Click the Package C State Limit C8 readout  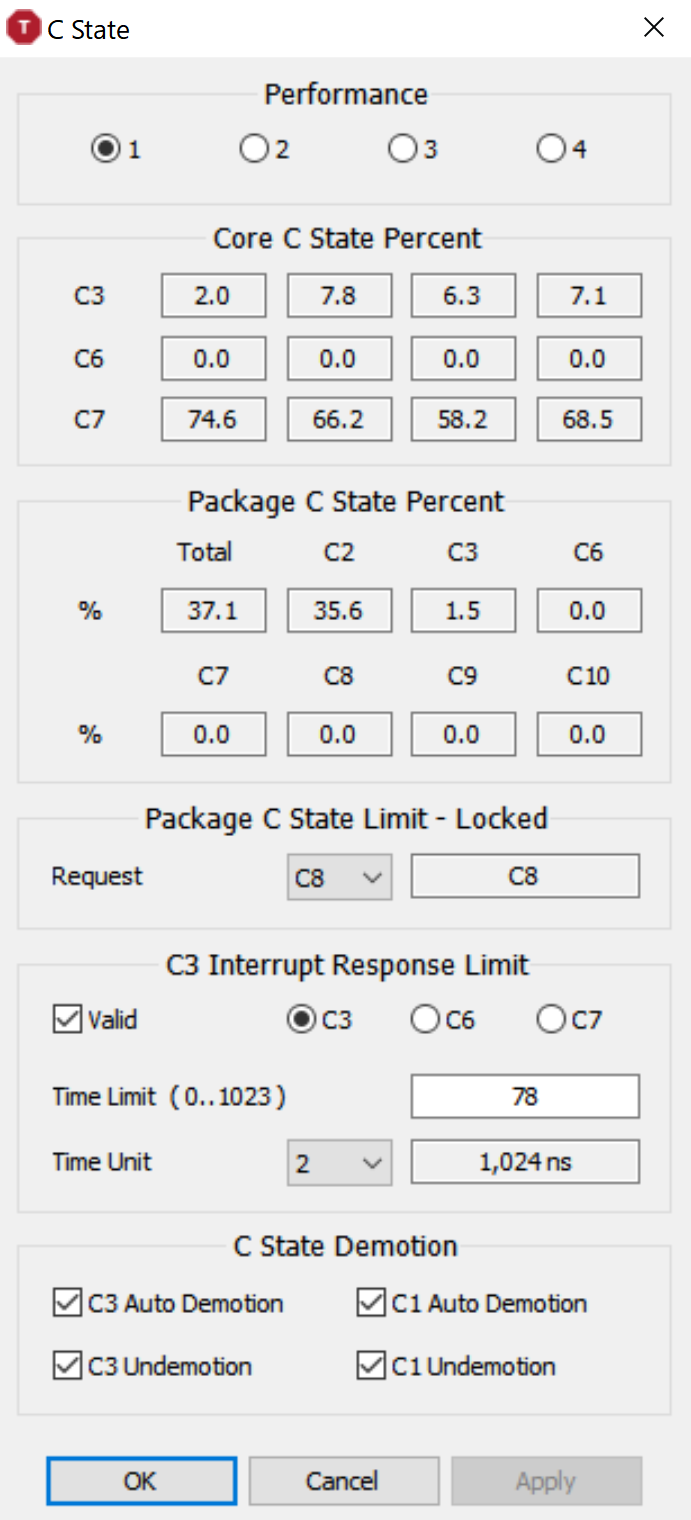pyautogui.click(x=525, y=877)
